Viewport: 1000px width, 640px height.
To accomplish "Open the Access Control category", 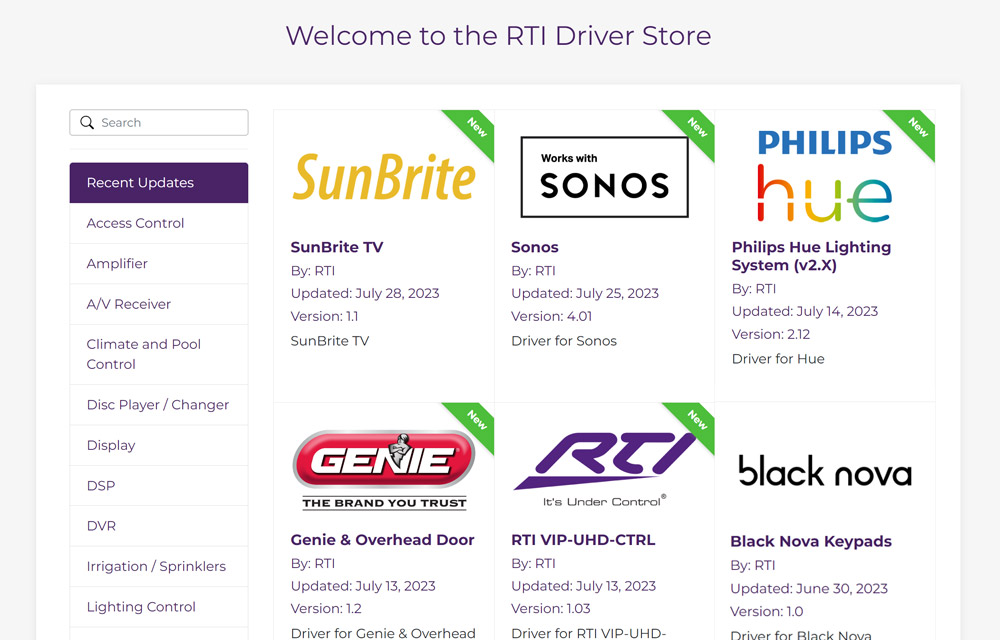I will pyautogui.click(x=159, y=223).
